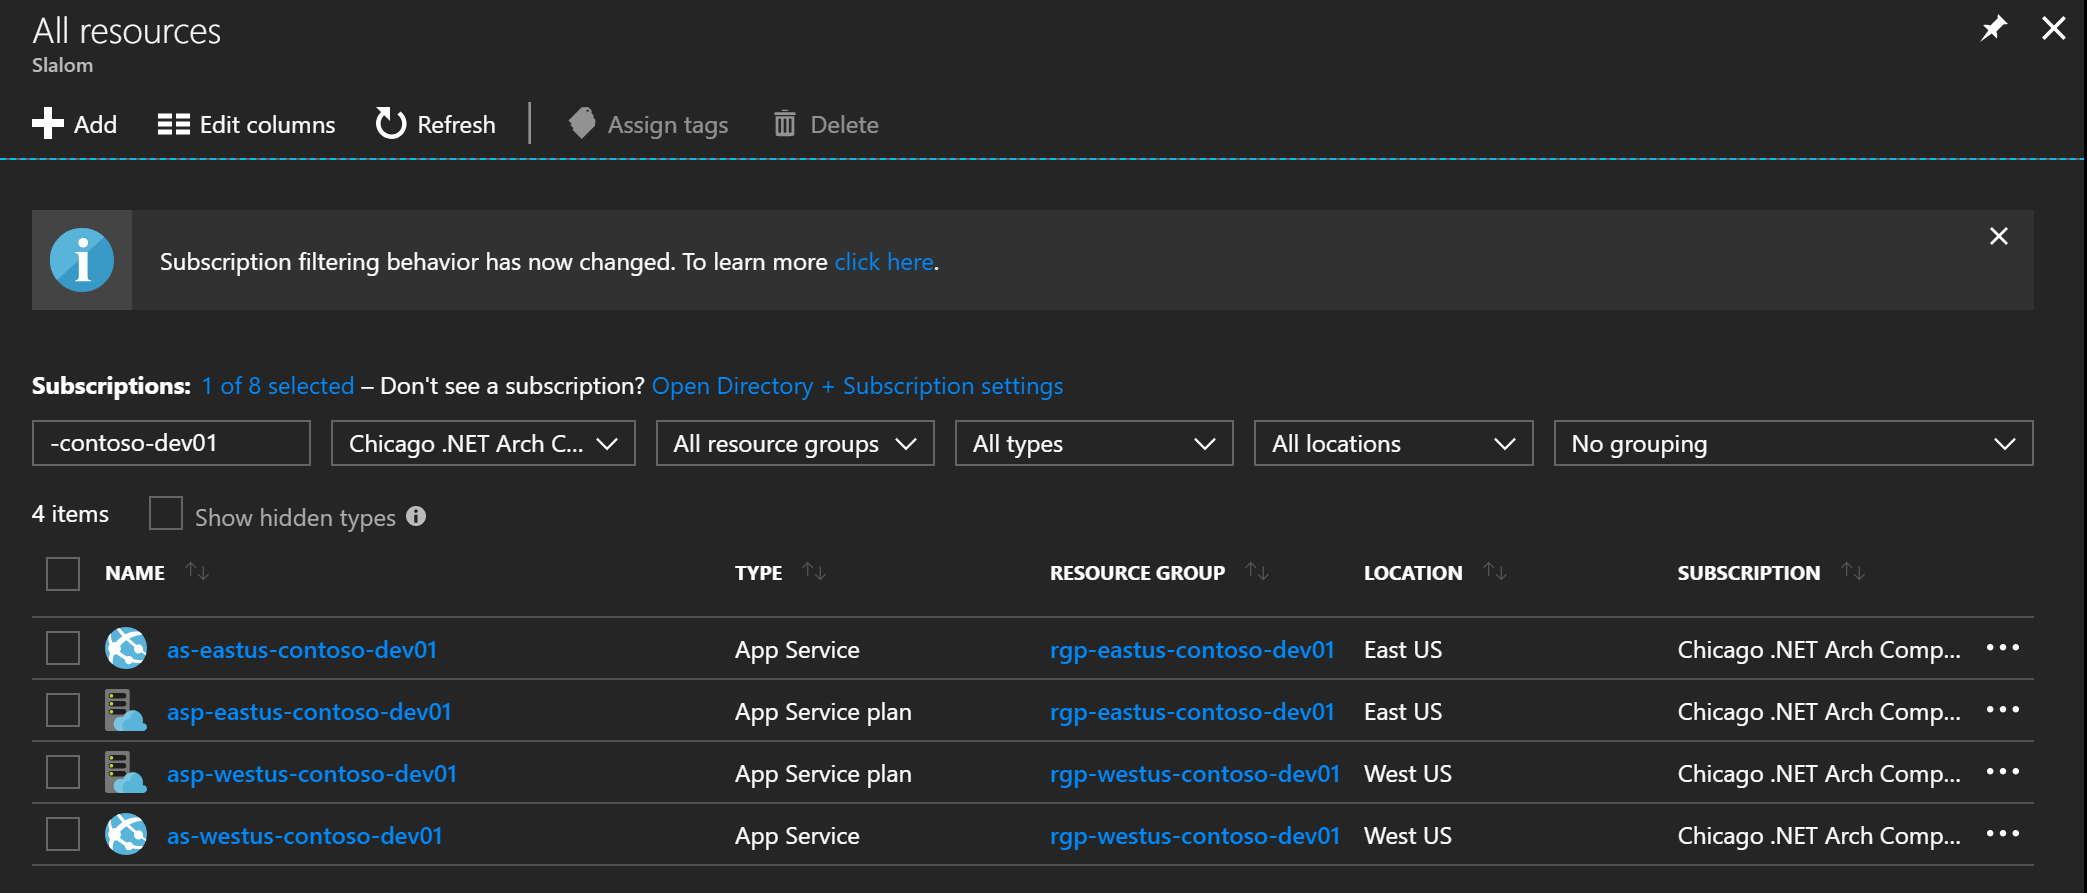
Task: Click the blue info icon in banner
Action: coord(82,260)
